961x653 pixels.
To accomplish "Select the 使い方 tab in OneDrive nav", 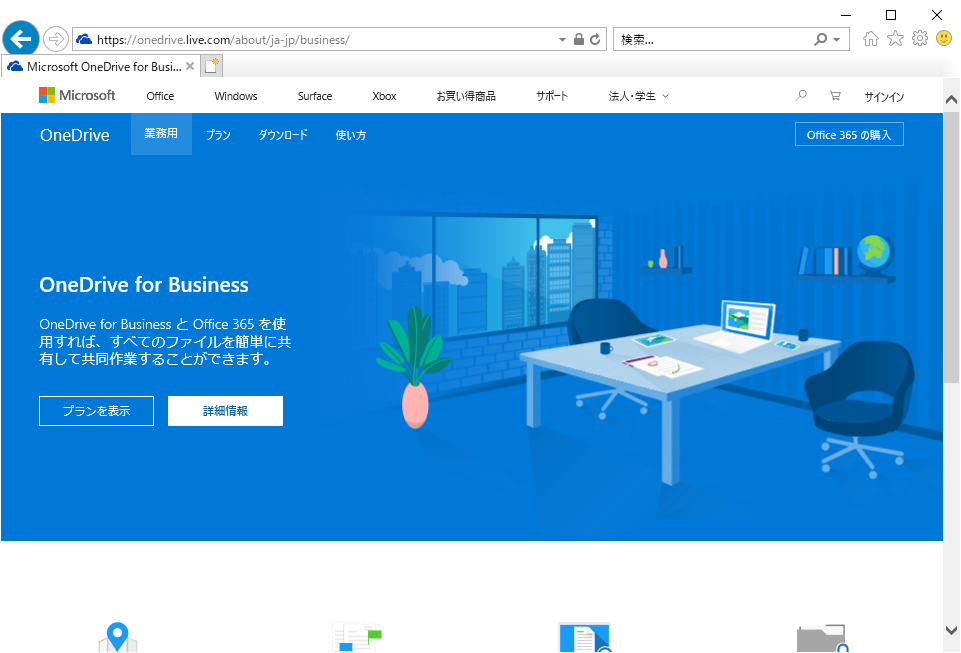I will 351,135.
